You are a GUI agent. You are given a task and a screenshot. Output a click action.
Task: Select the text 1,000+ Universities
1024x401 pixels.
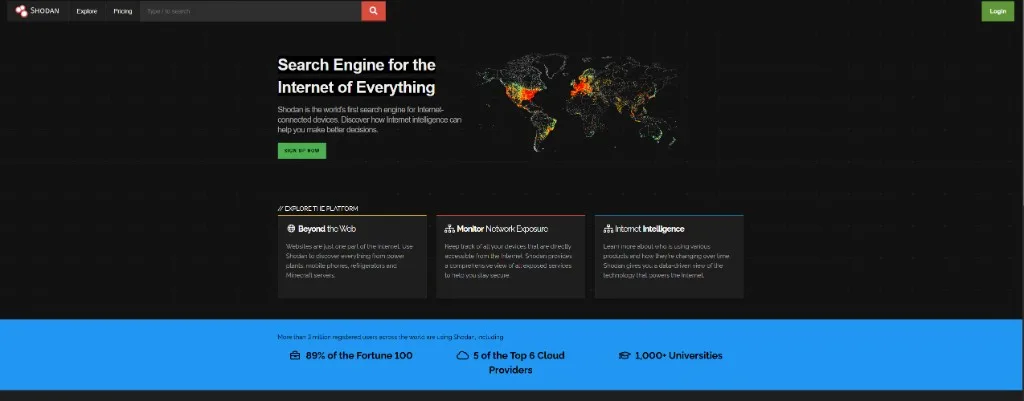[679, 356]
